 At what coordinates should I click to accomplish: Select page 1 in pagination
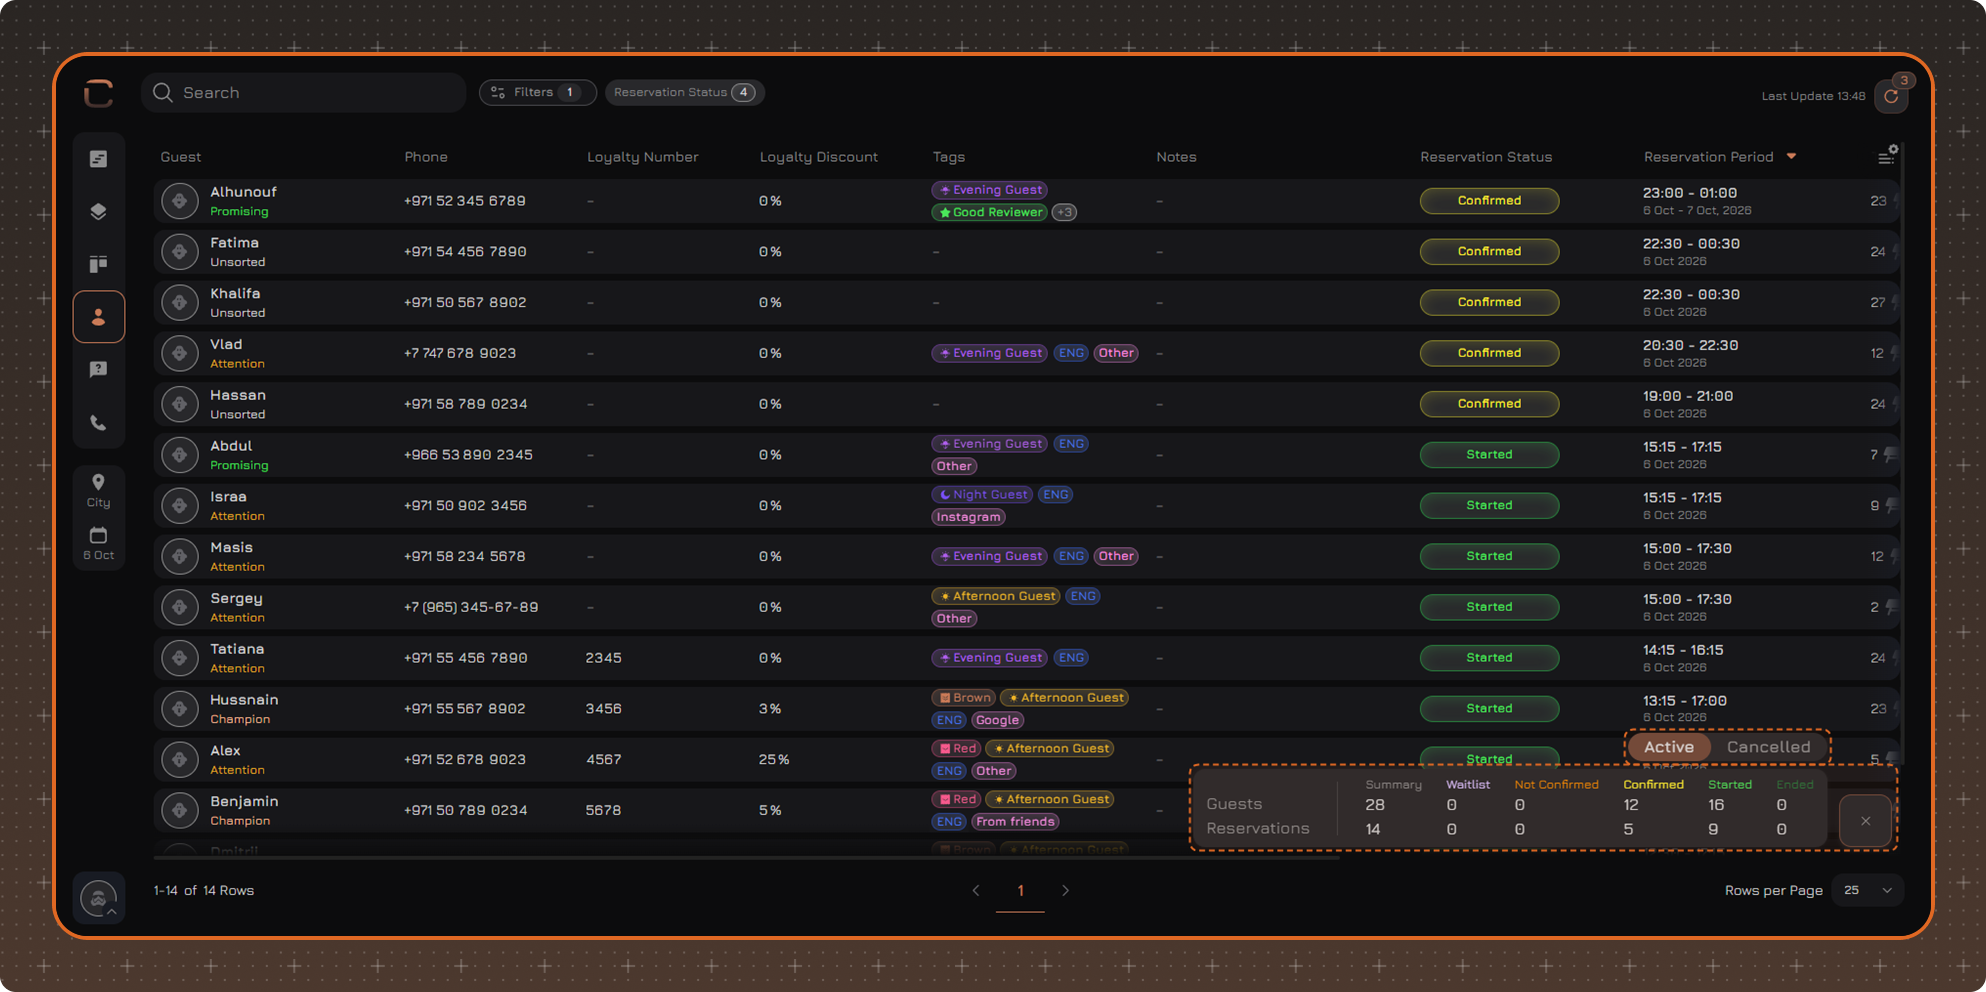(1020, 890)
